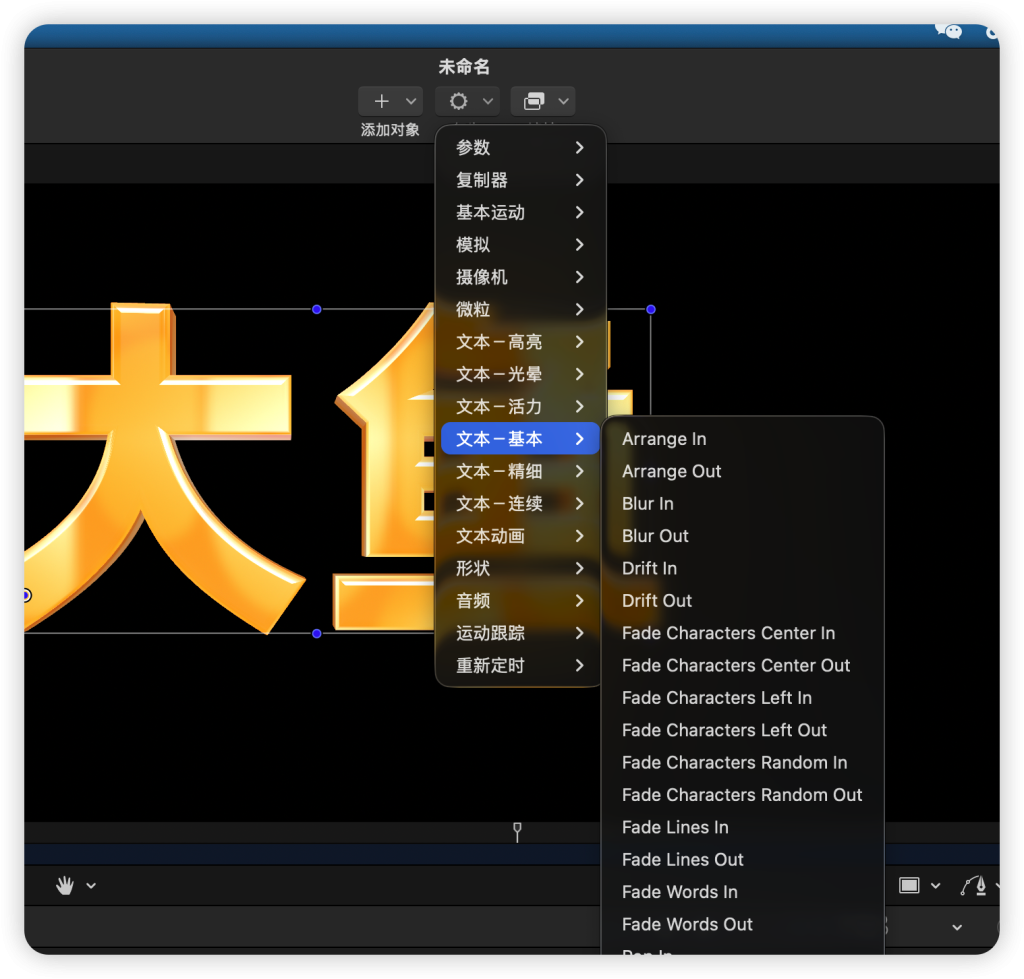Click the rectangle shape tool icon
1024x979 pixels.
pos(909,885)
